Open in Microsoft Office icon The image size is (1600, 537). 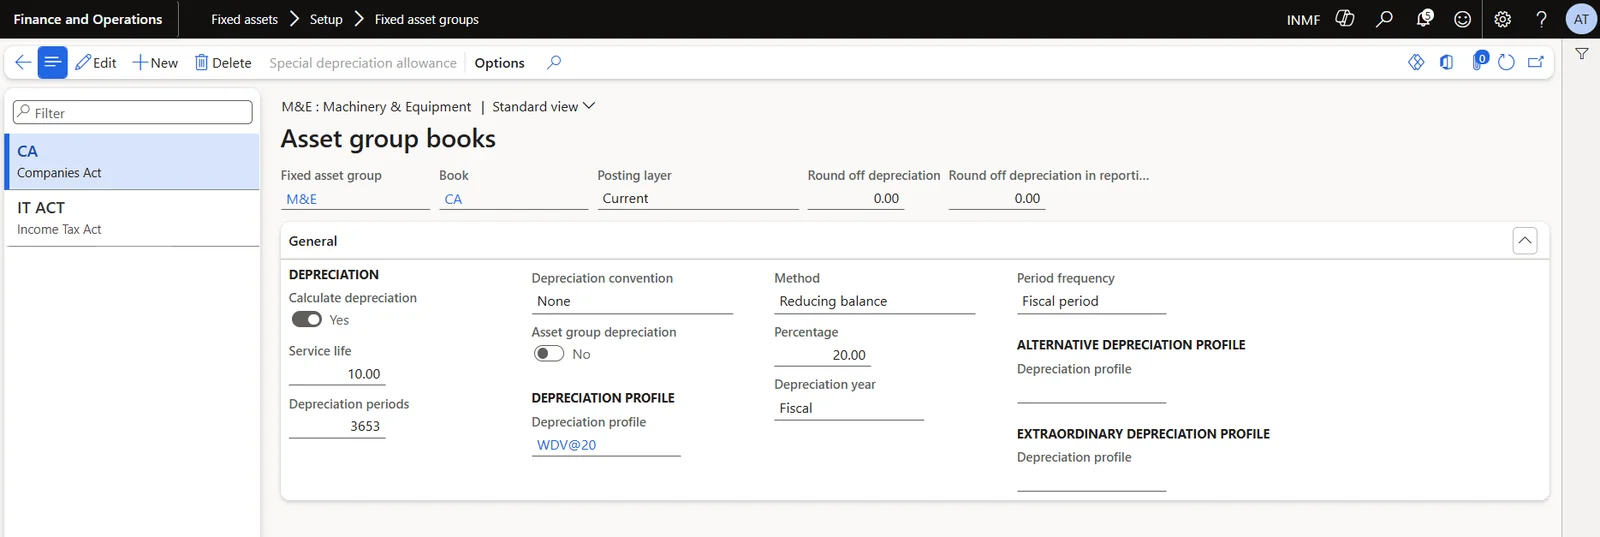click(1446, 62)
